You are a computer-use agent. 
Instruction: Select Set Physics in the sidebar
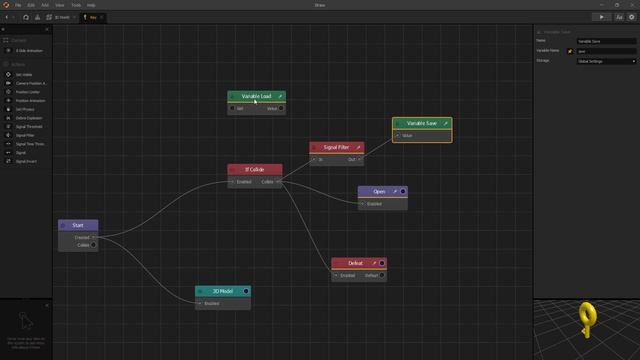[x=24, y=109]
